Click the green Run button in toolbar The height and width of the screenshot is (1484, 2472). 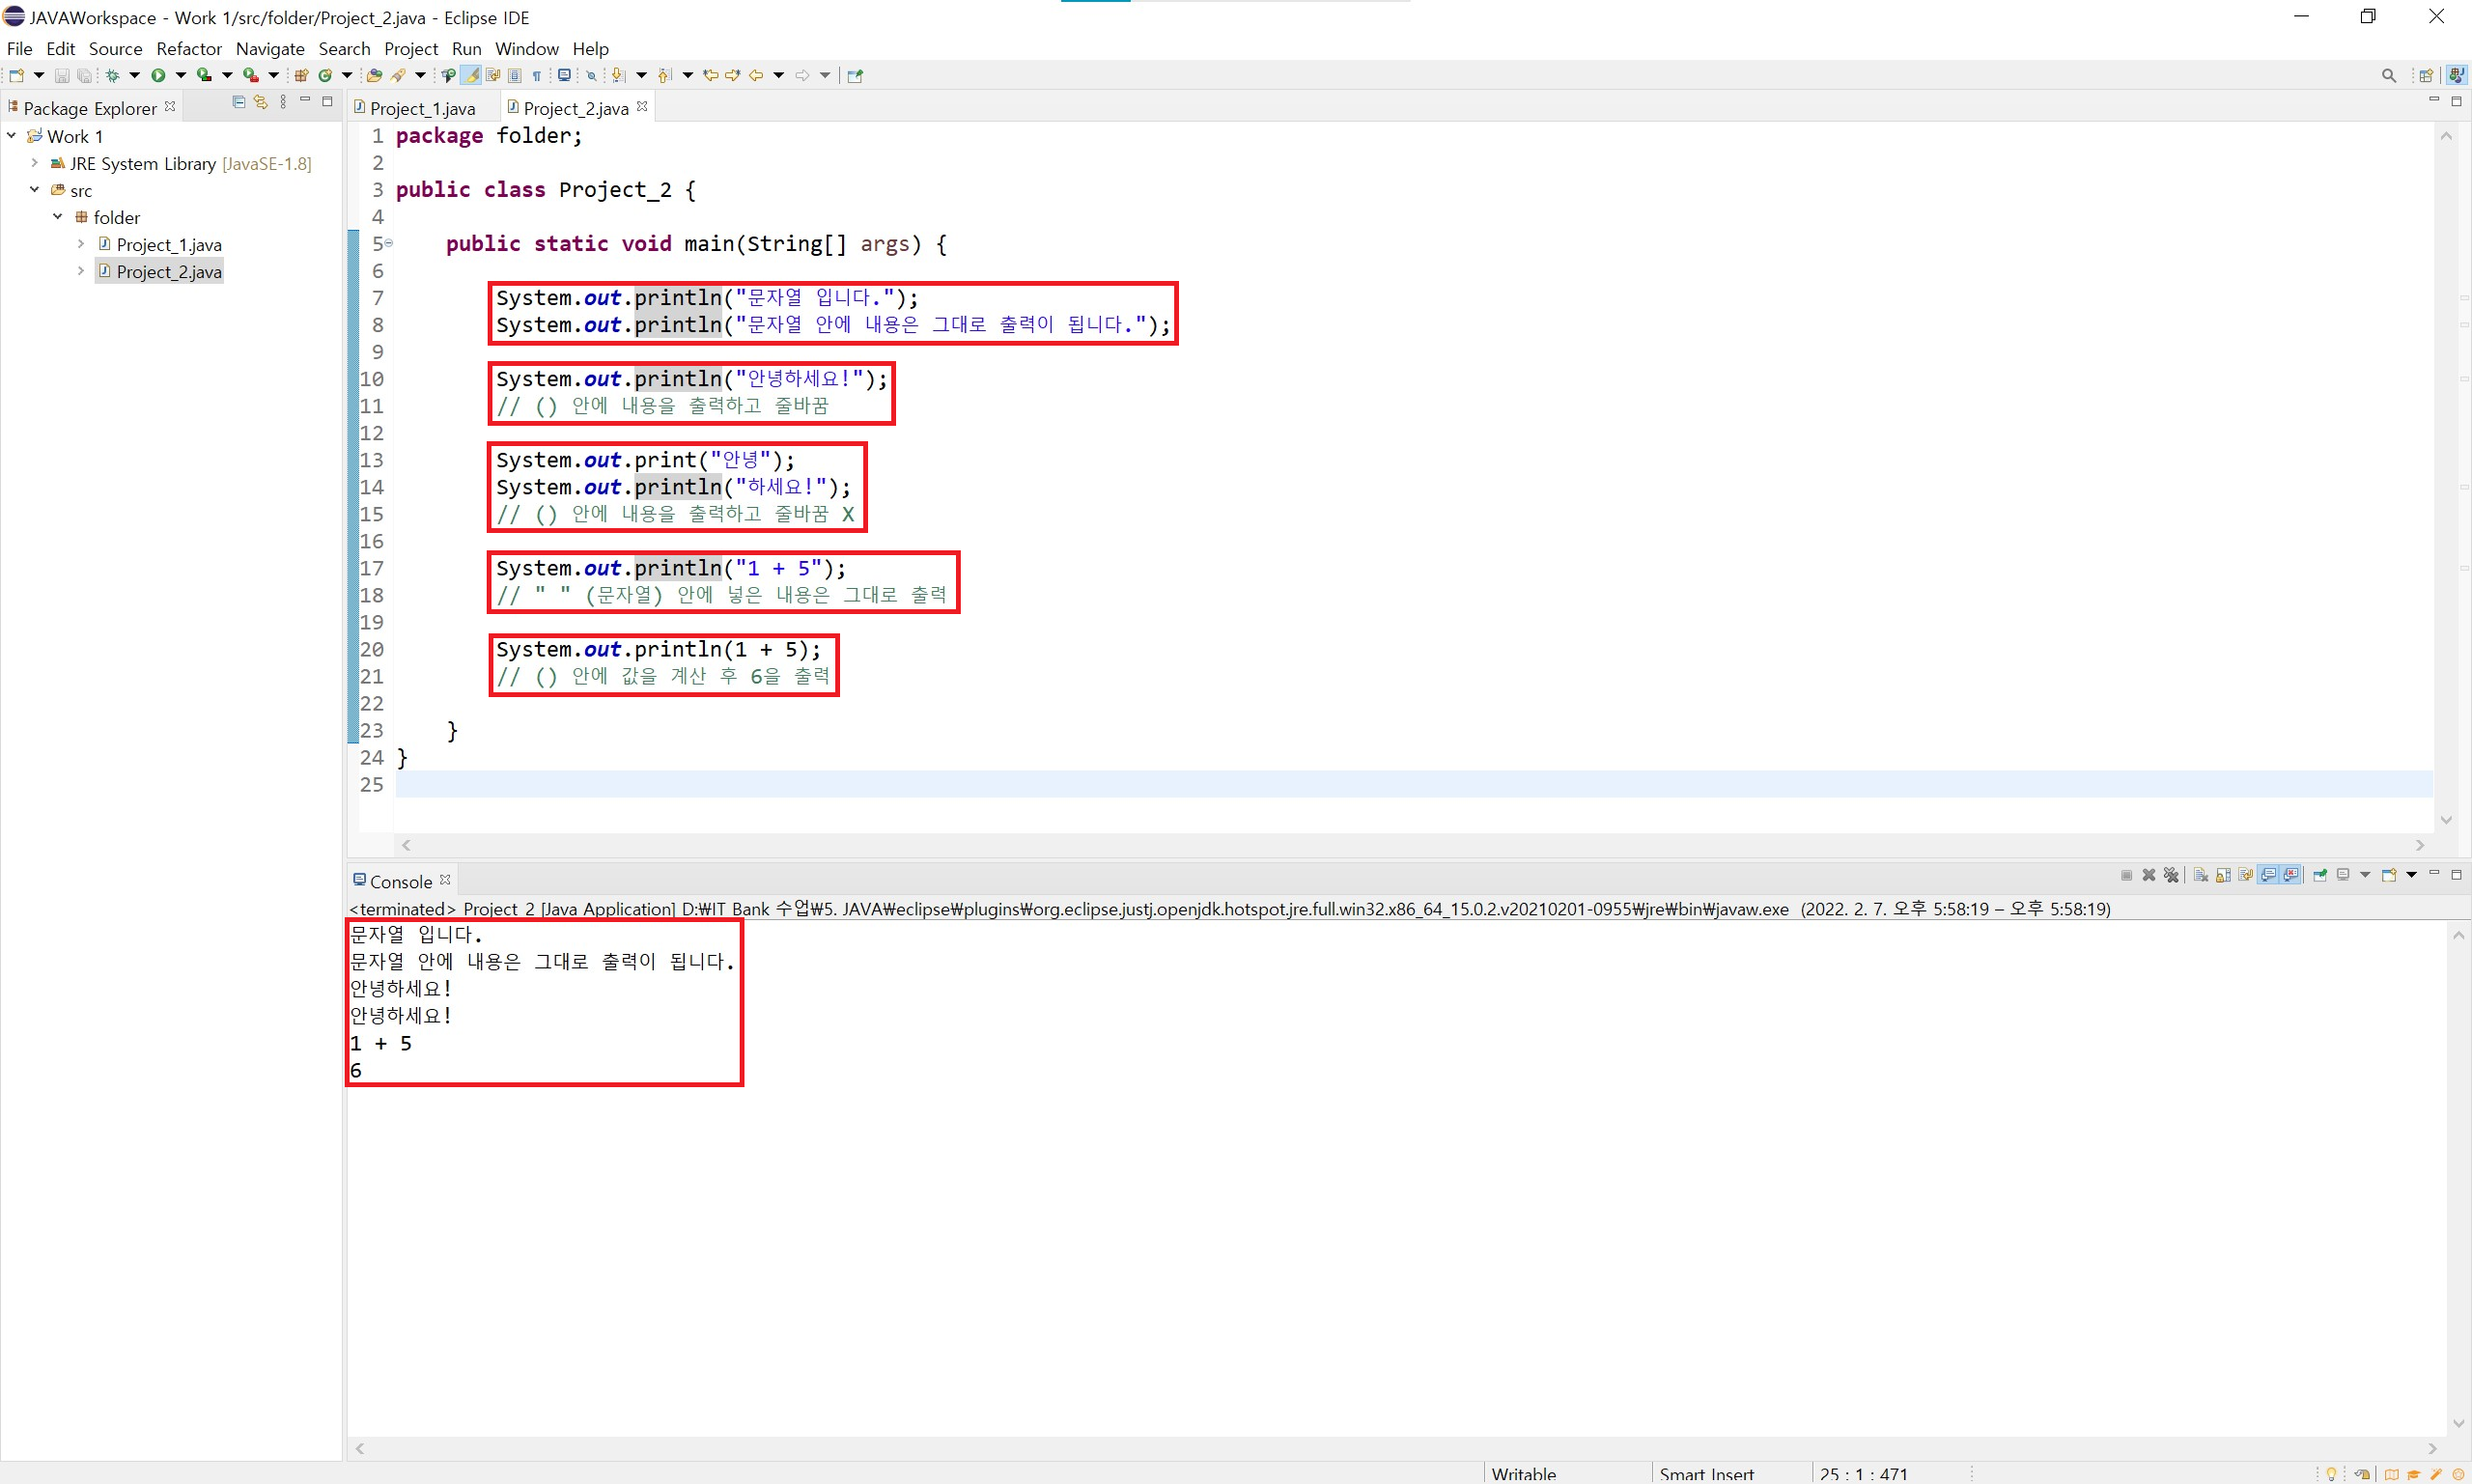(158, 75)
